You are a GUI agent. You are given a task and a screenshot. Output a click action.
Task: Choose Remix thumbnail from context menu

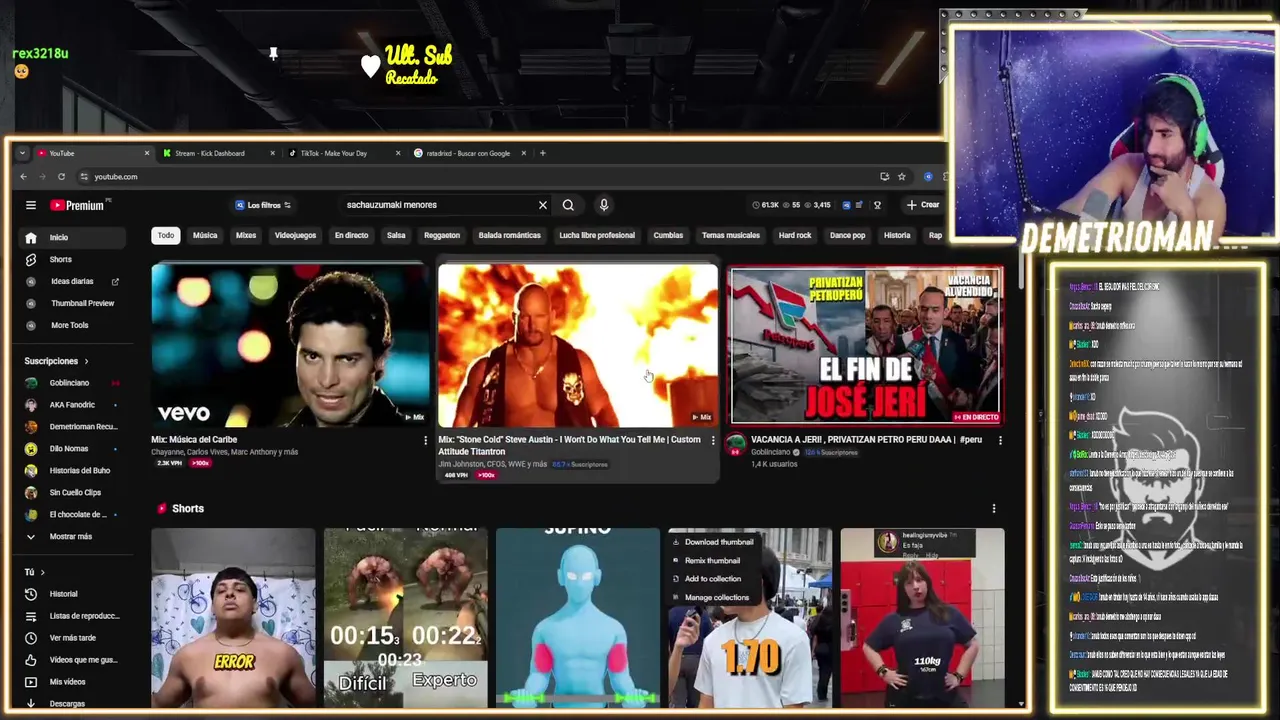pyautogui.click(x=712, y=561)
